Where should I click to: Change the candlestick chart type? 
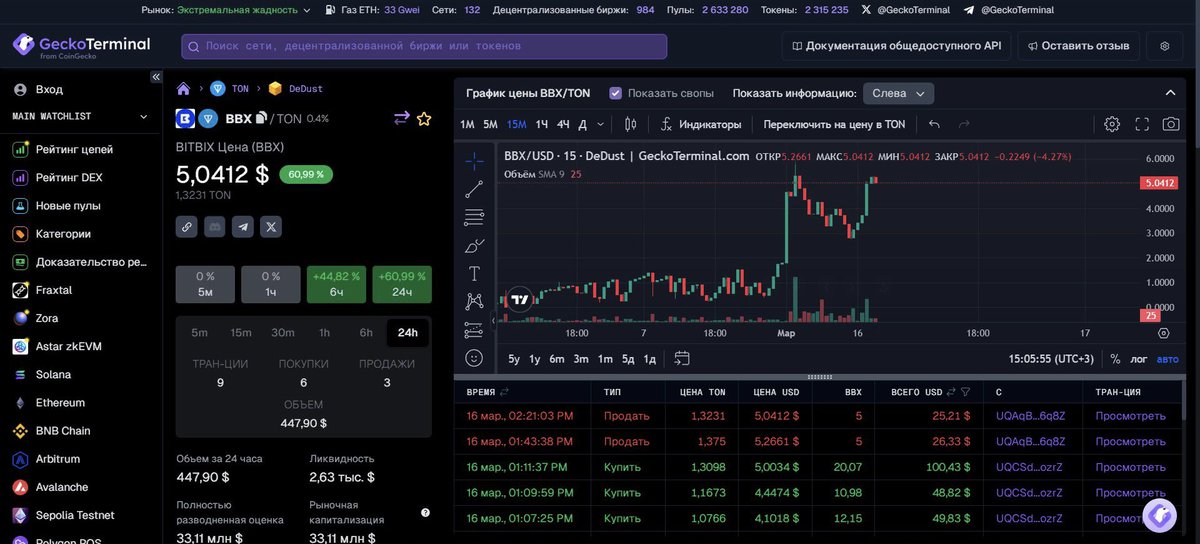630,124
